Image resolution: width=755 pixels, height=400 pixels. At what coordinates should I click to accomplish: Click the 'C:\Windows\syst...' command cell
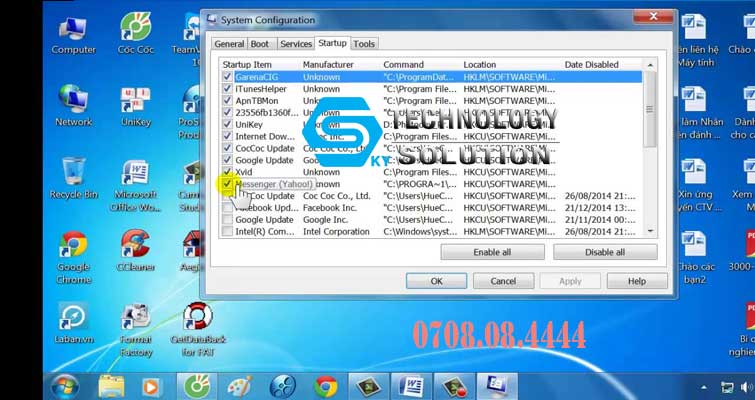(x=420, y=232)
